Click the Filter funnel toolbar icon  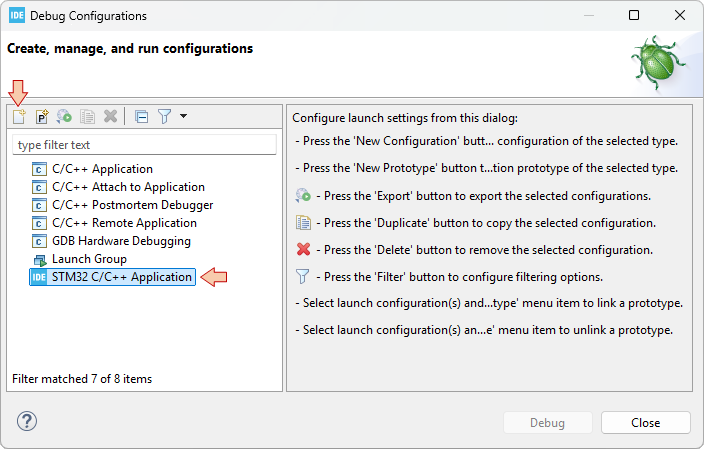164,116
